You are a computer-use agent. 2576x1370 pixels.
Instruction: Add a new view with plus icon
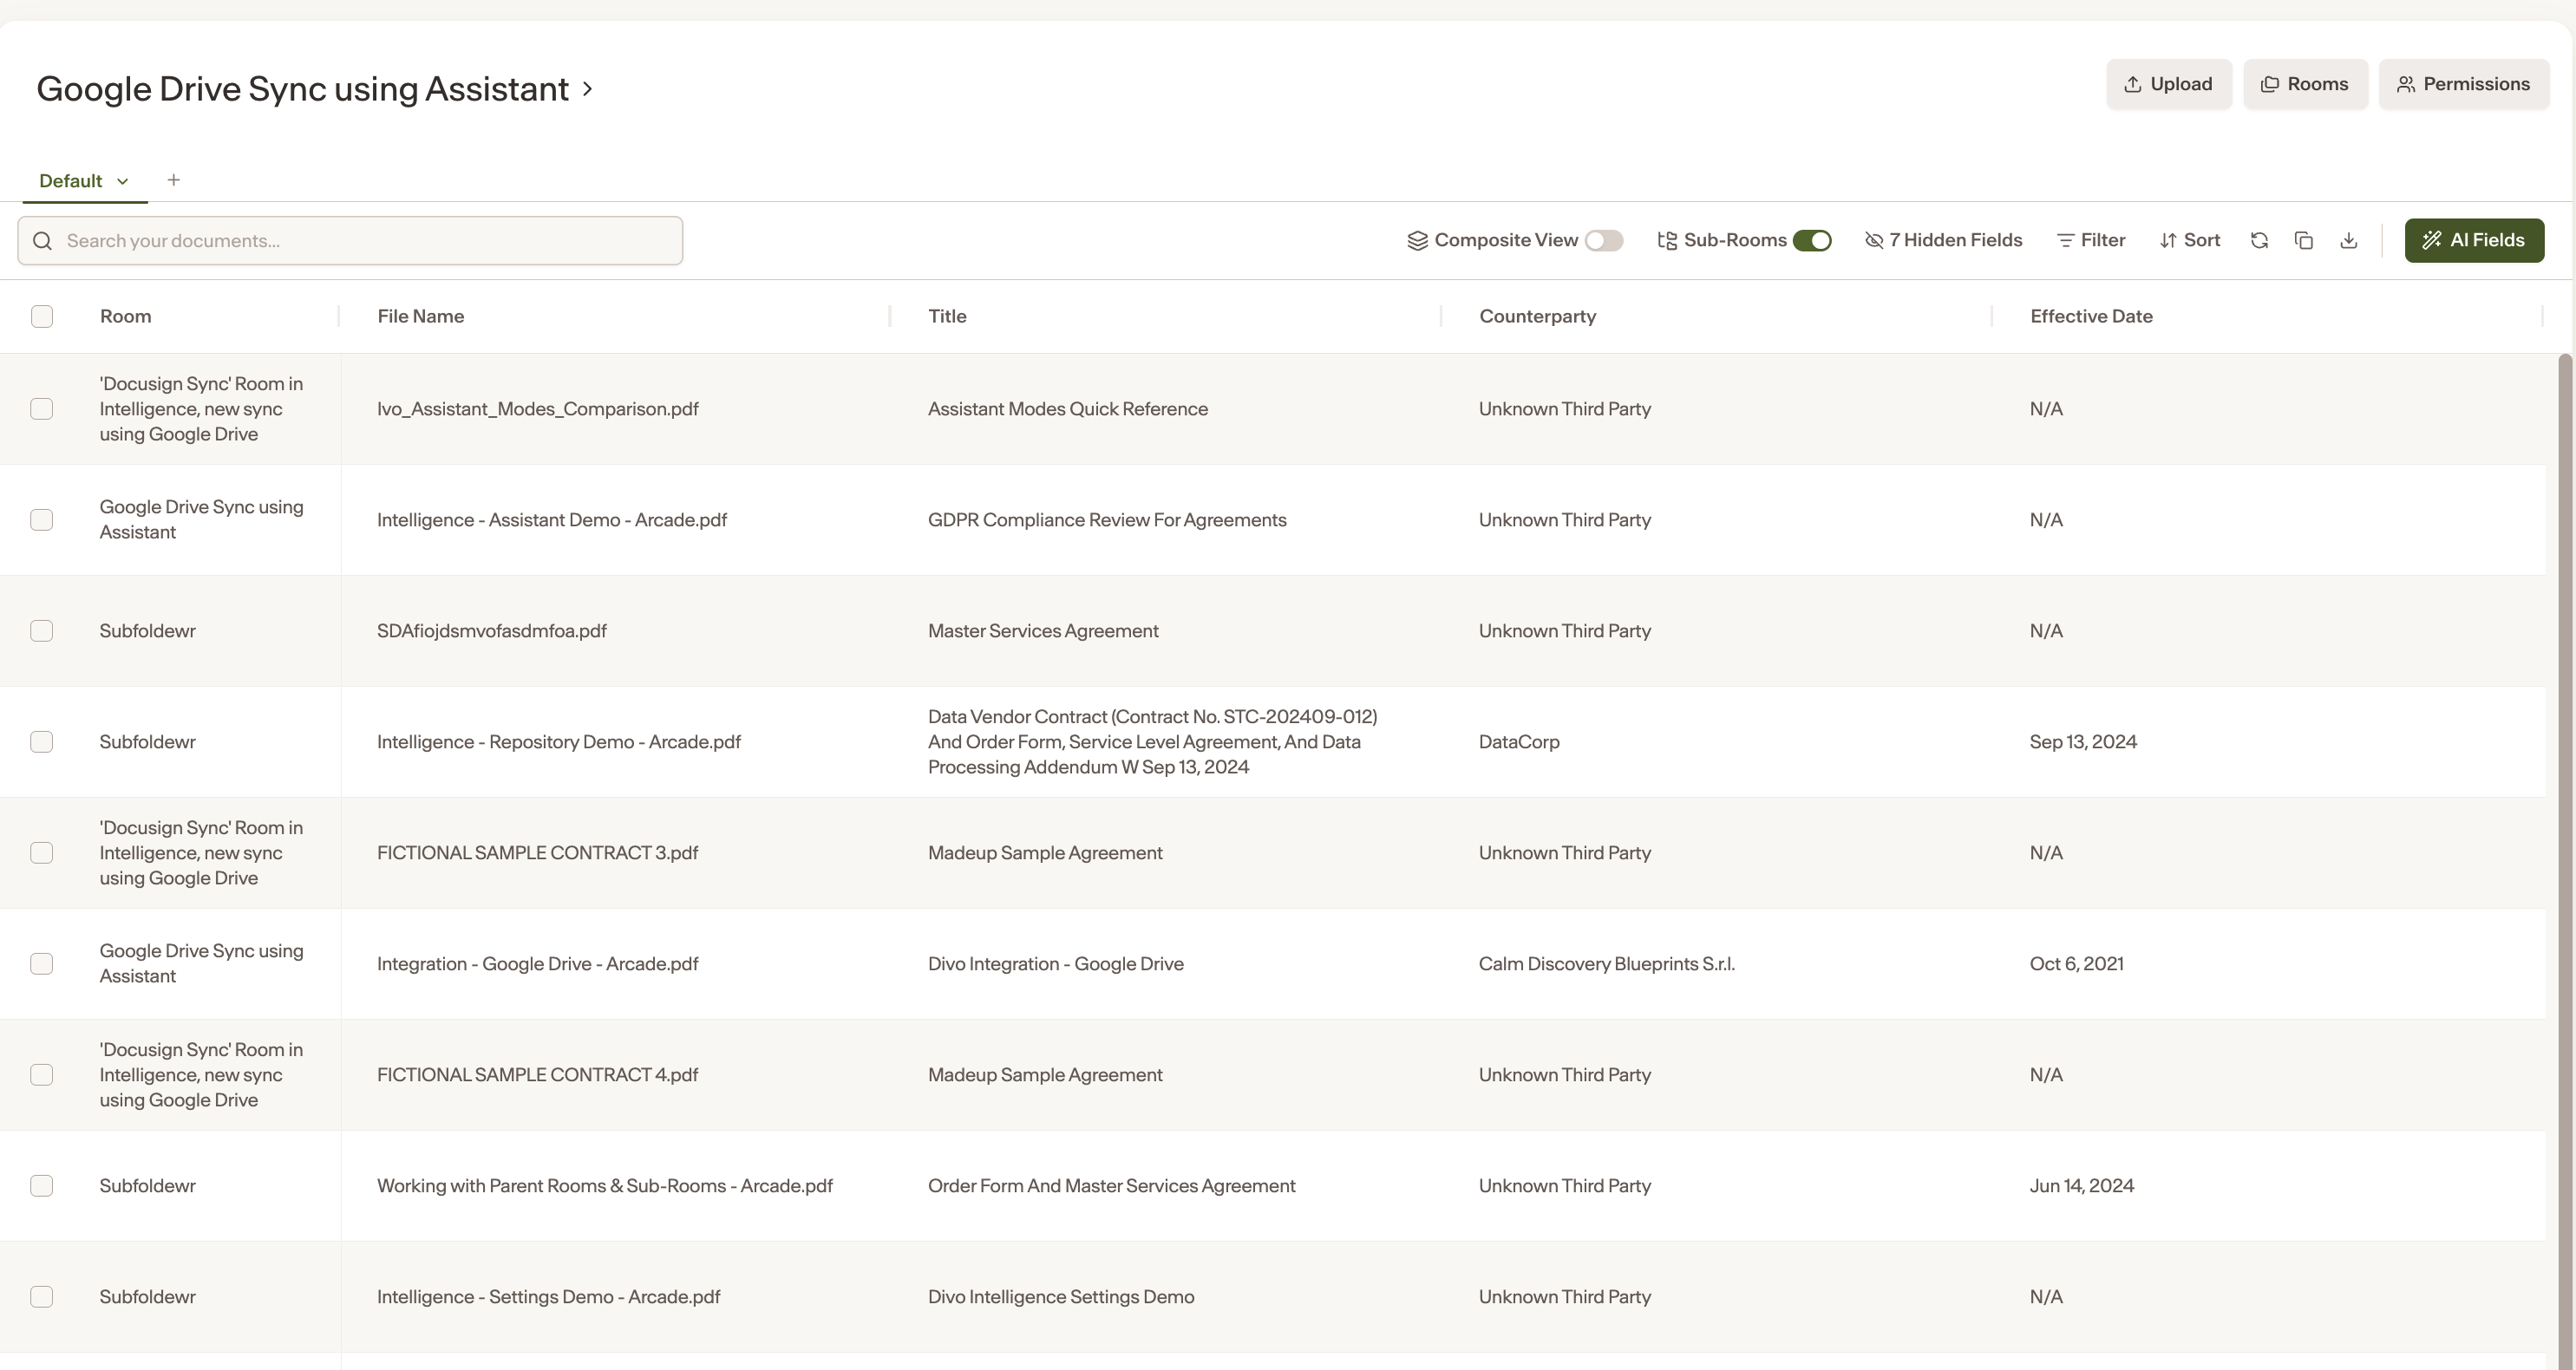[x=174, y=180]
